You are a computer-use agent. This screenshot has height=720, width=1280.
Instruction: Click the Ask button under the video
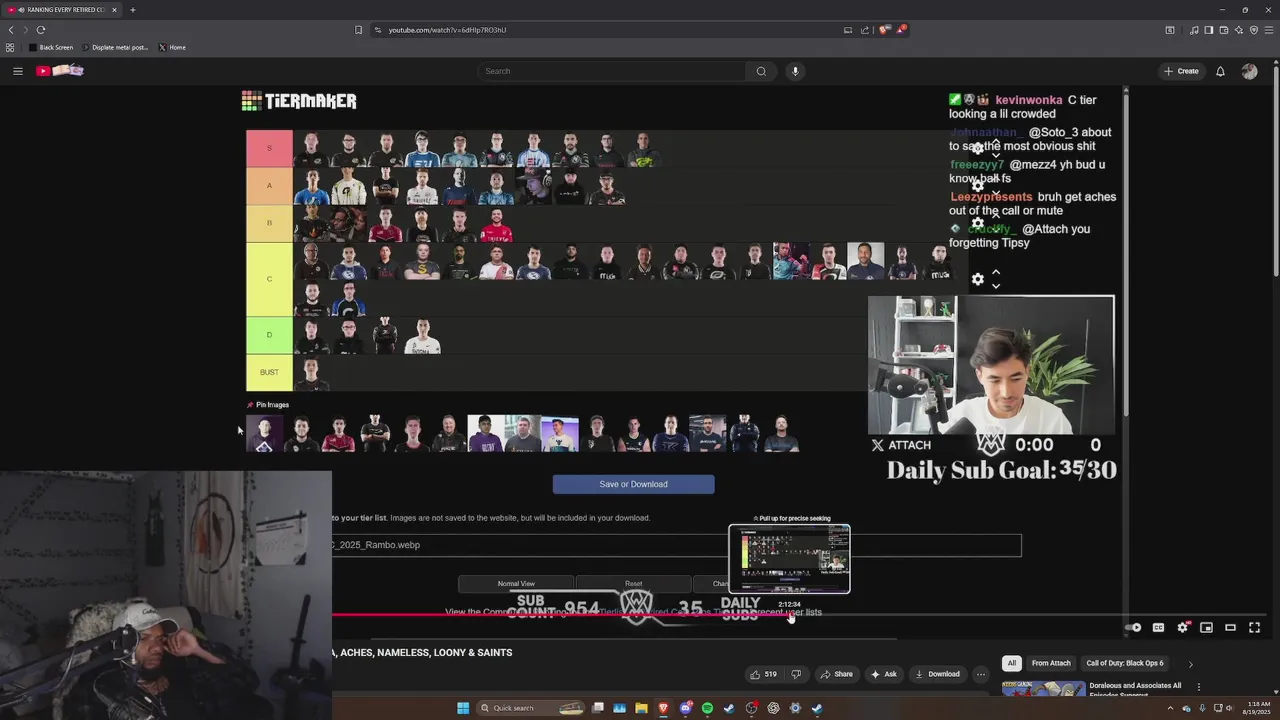883,674
